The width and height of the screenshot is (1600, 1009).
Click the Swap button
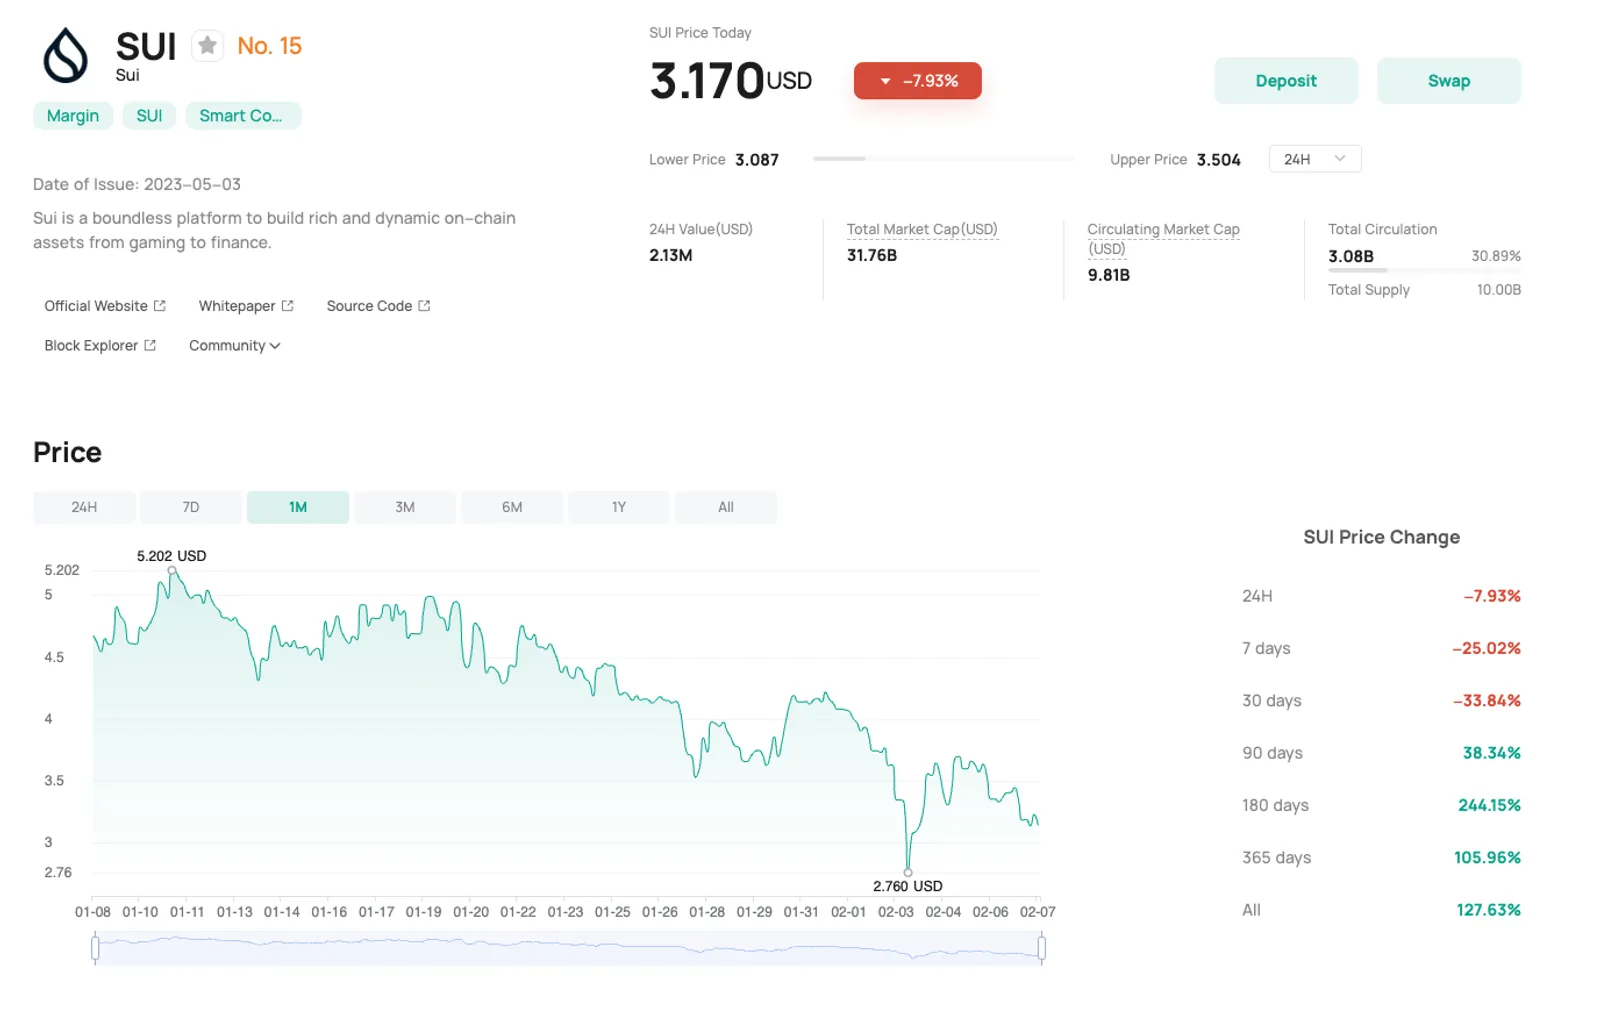click(x=1449, y=81)
